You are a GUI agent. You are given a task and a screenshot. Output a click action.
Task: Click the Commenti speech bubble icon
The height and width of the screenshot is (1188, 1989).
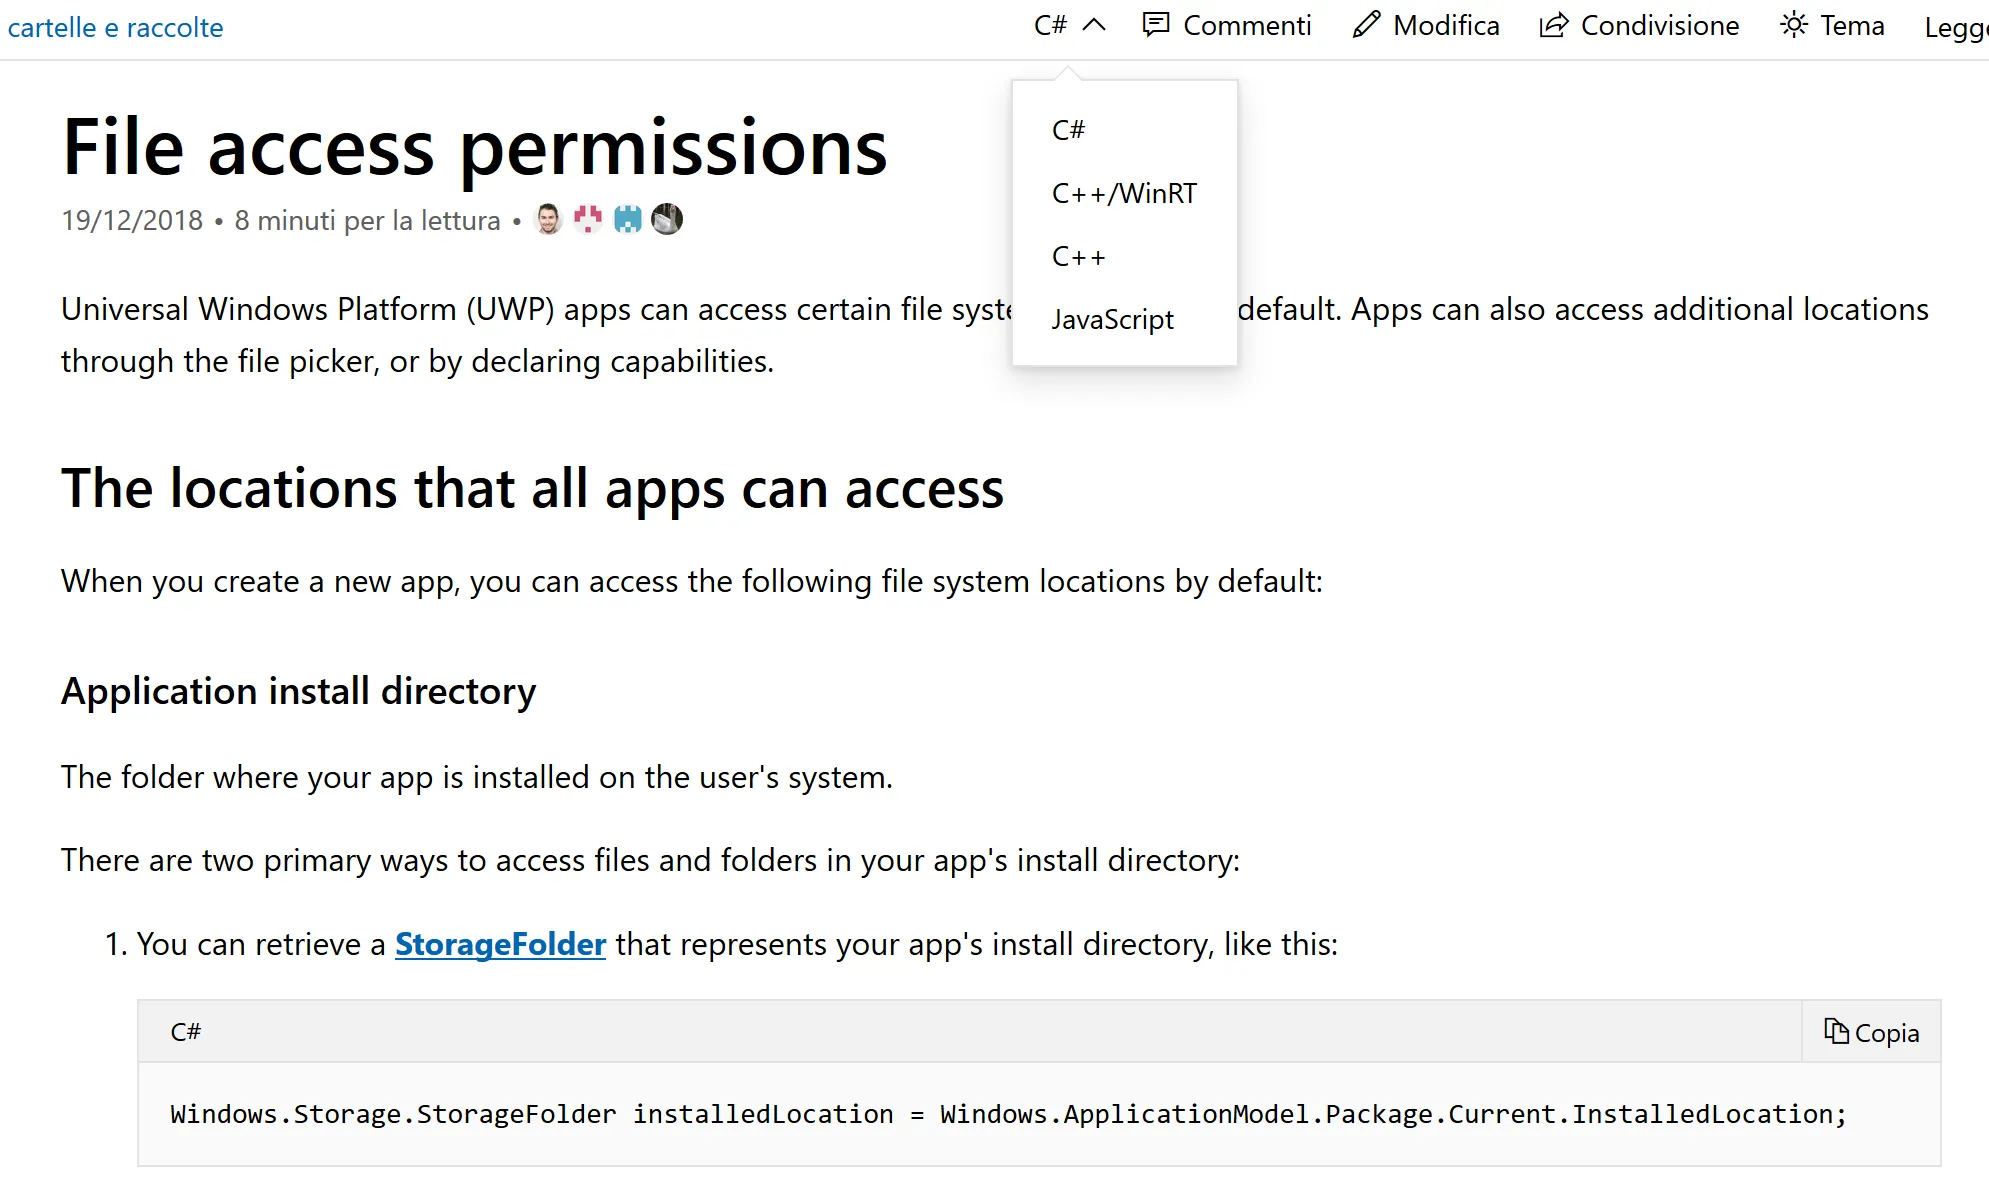pos(1156,25)
